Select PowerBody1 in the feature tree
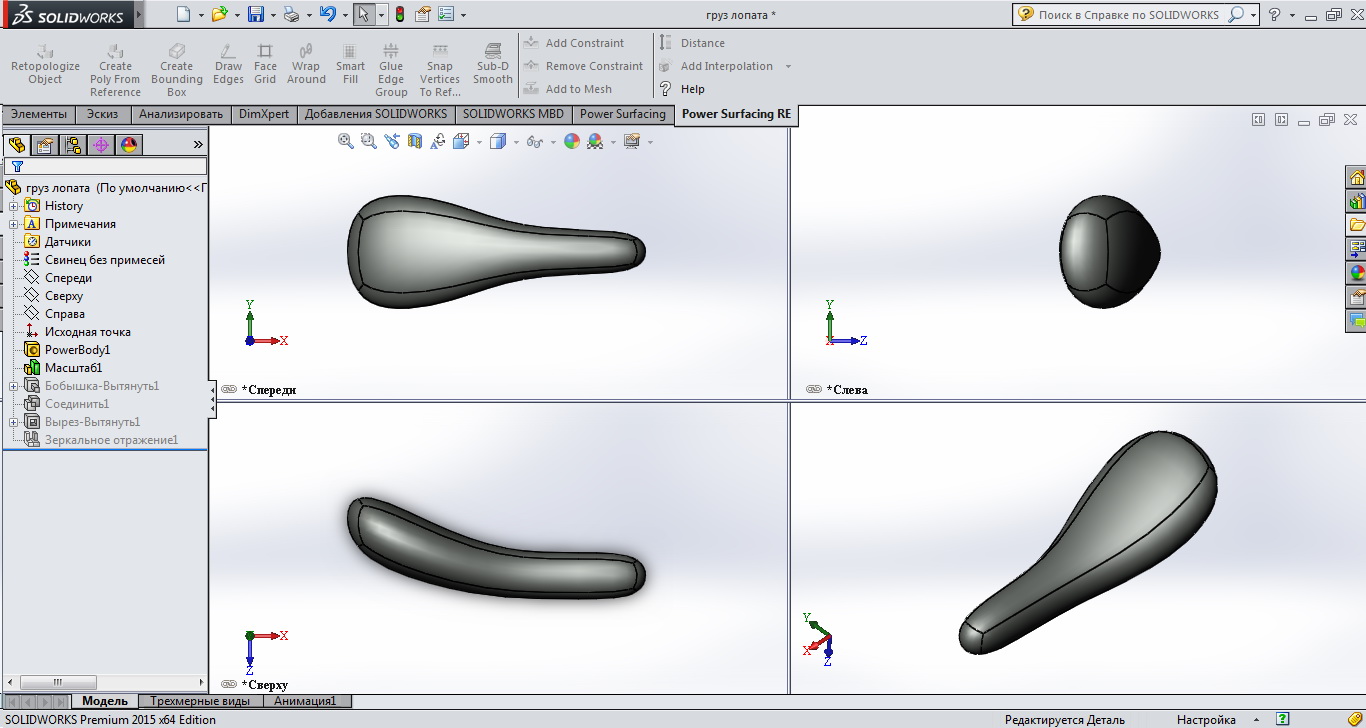 77,350
